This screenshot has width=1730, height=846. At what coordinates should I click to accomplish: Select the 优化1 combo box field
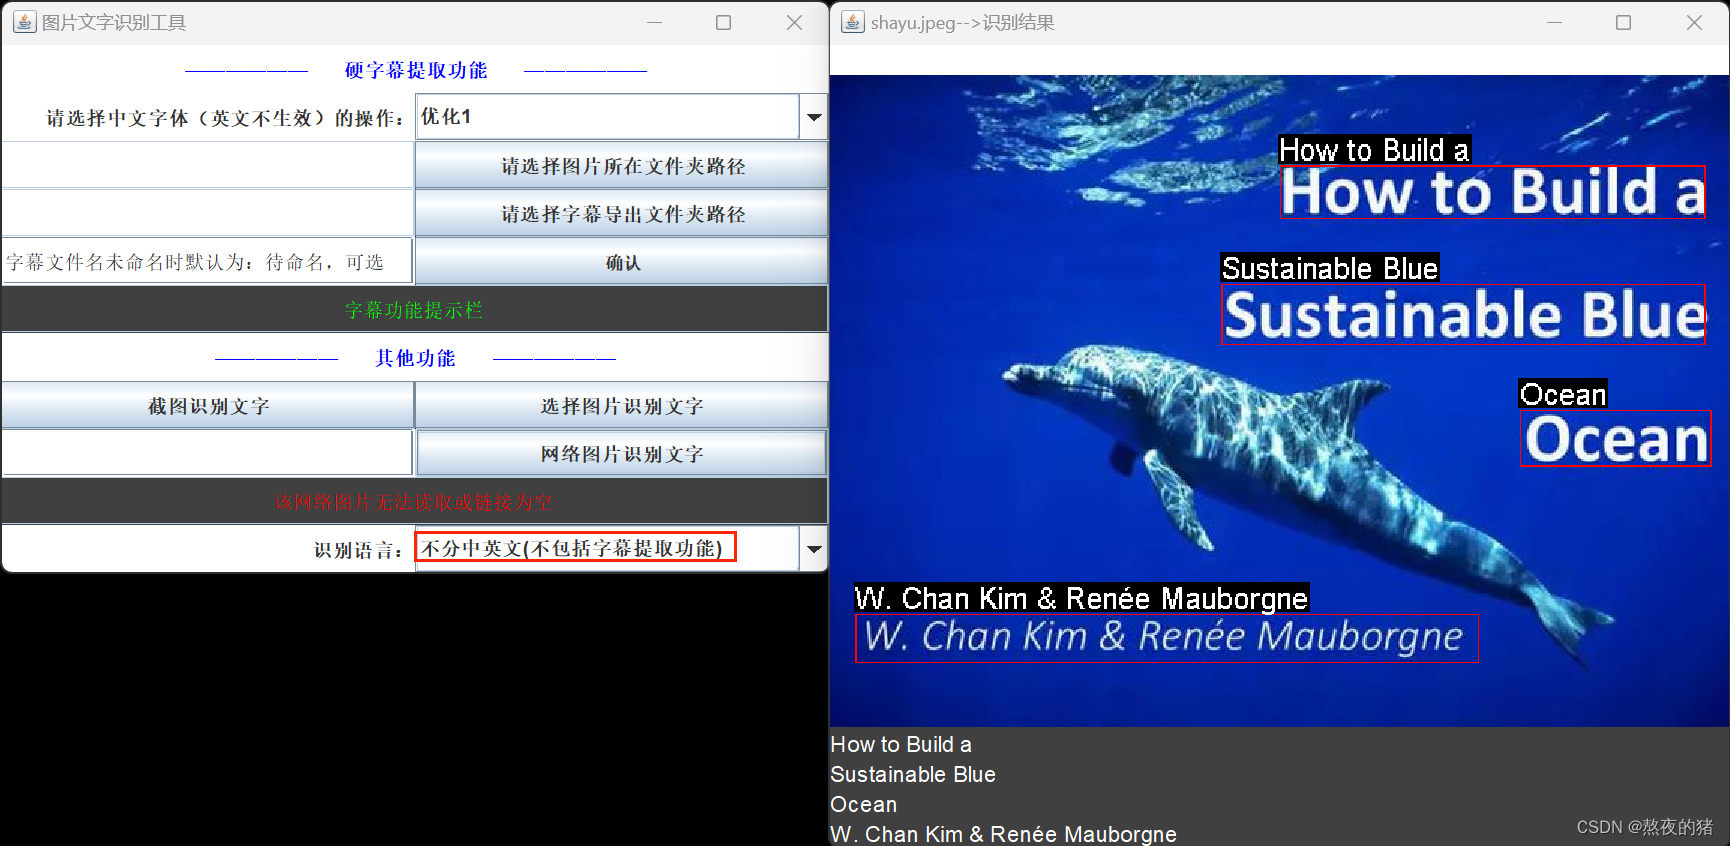pyautogui.click(x=607, y=117)
